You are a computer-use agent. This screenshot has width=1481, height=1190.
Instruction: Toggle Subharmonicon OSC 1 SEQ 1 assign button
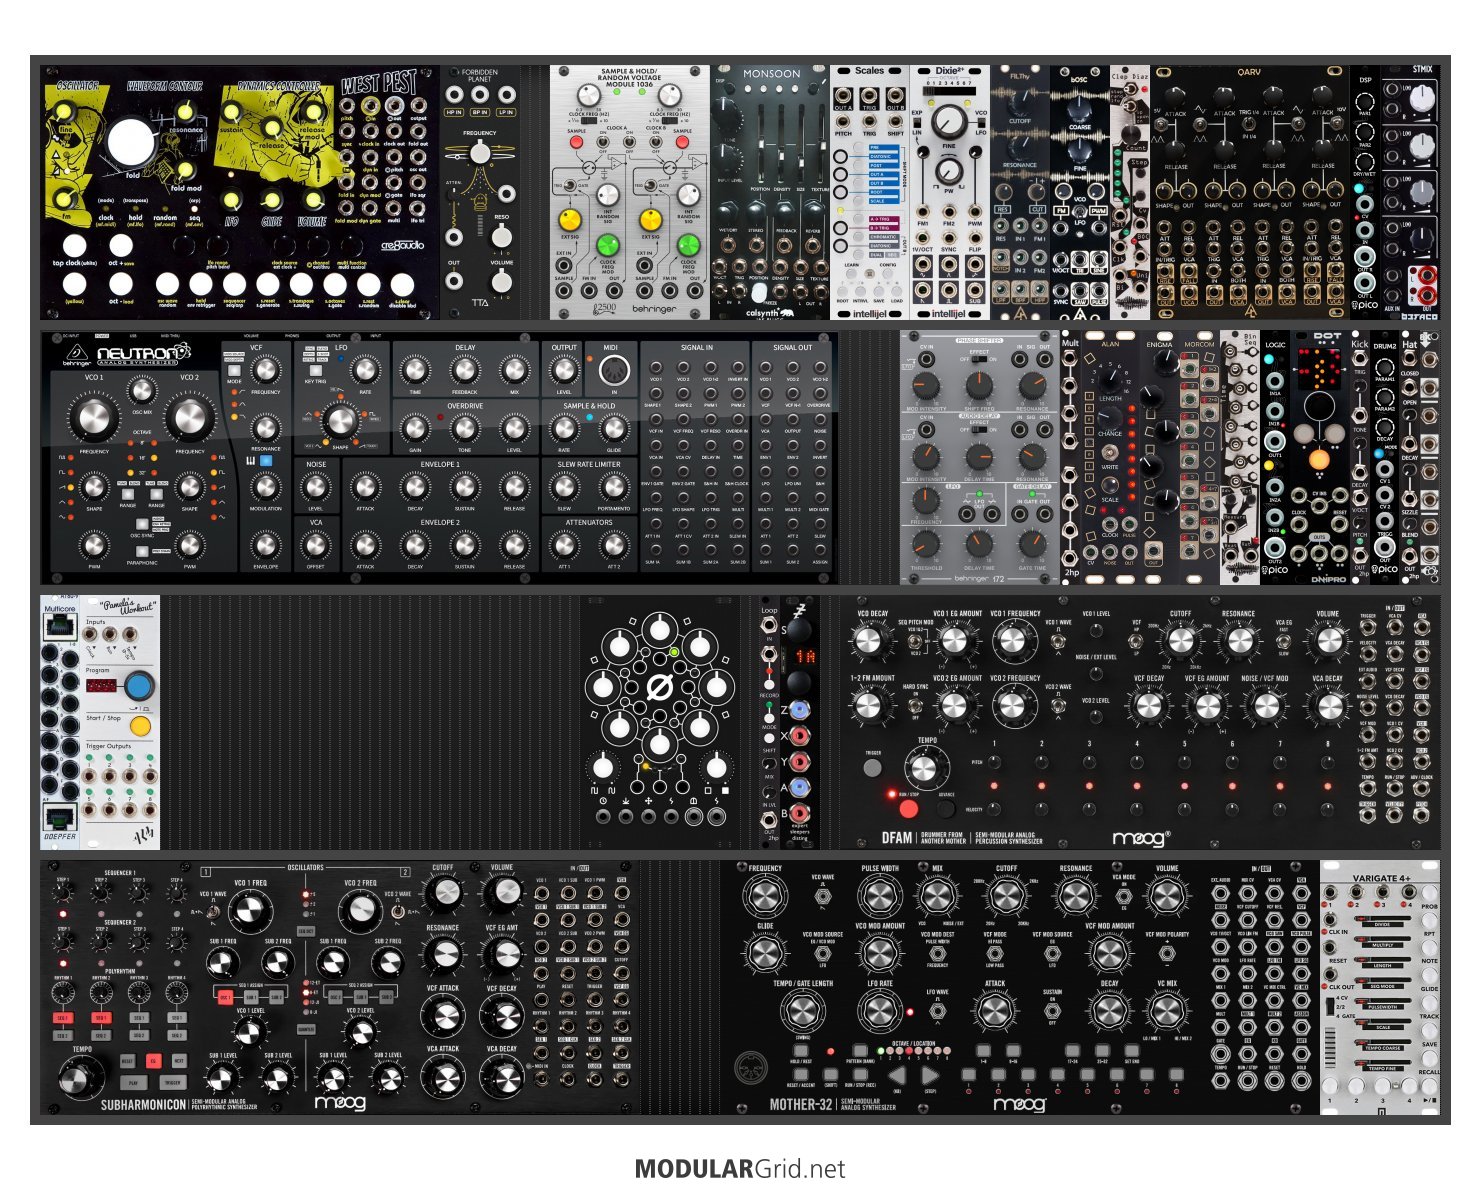224,997
